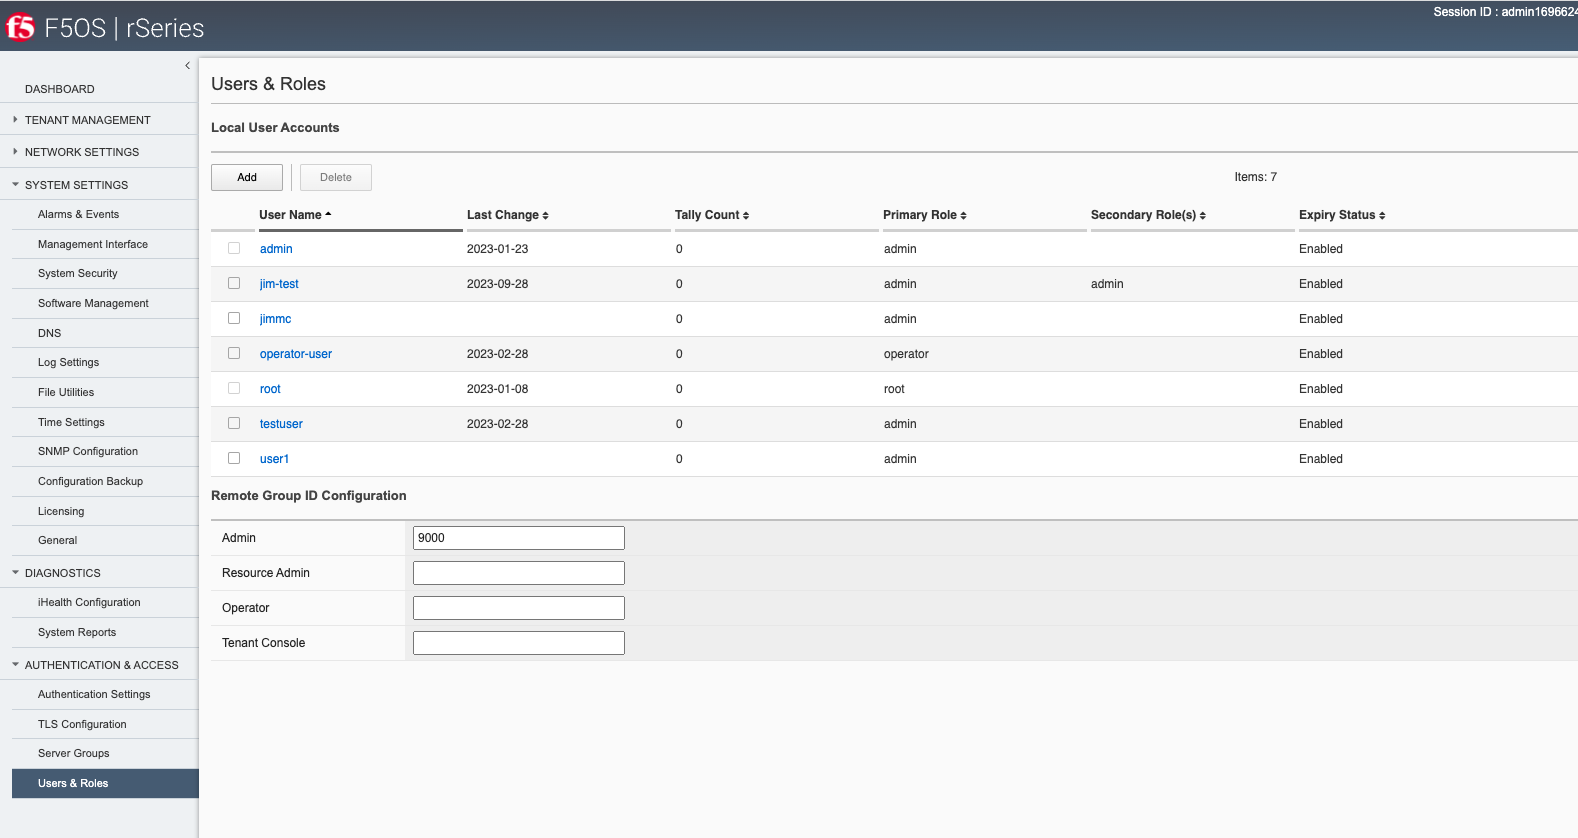
Task: Open TLS Configuration
Action: pyautogui.click(x=82, y=724)
